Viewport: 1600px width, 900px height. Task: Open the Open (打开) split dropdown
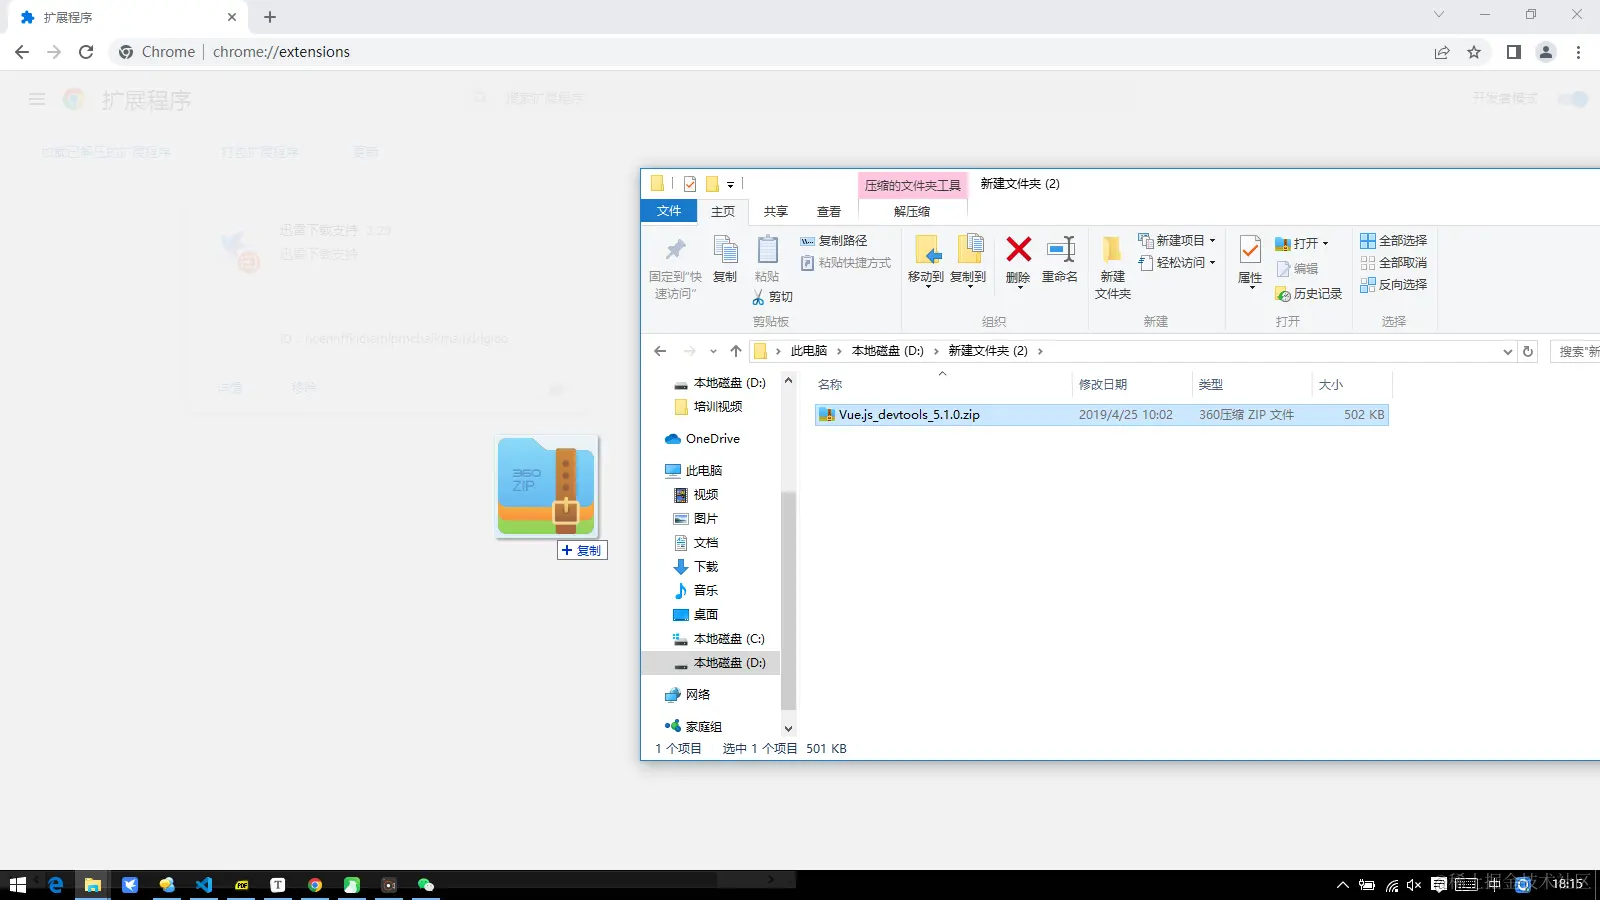tap(1325, 244)
